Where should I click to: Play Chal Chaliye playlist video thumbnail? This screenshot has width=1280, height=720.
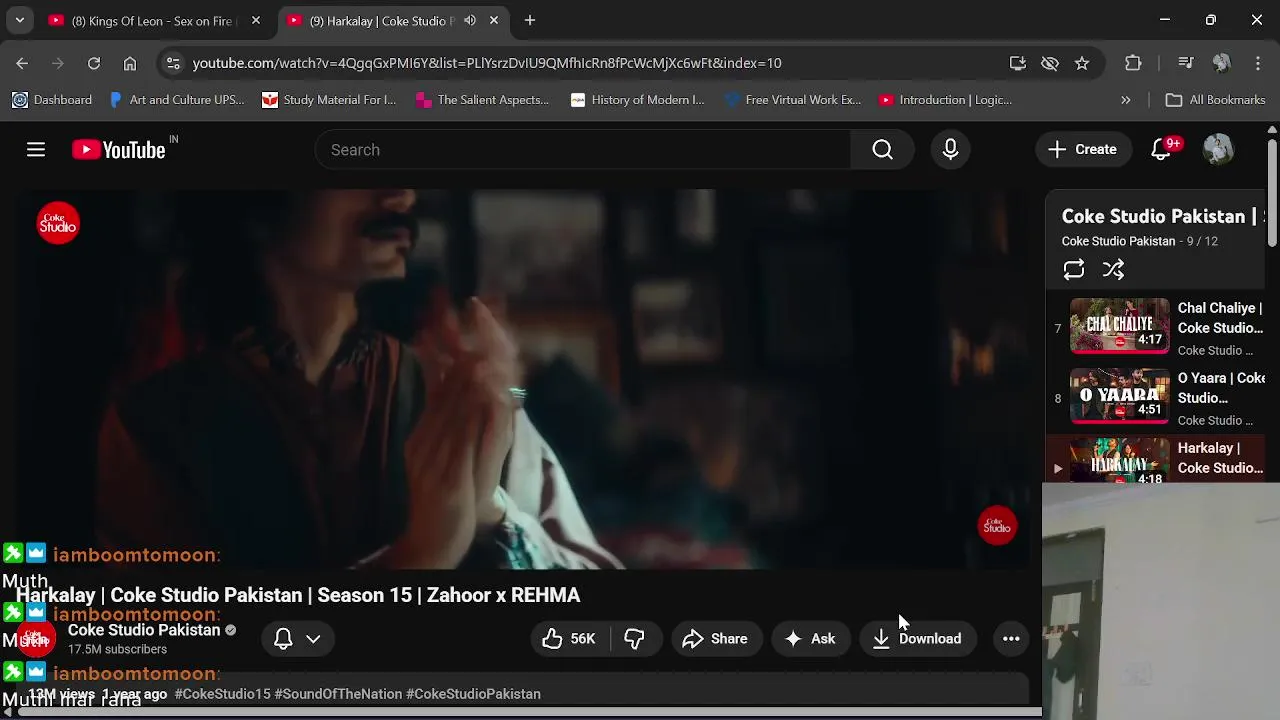[x=1119, y=326]
